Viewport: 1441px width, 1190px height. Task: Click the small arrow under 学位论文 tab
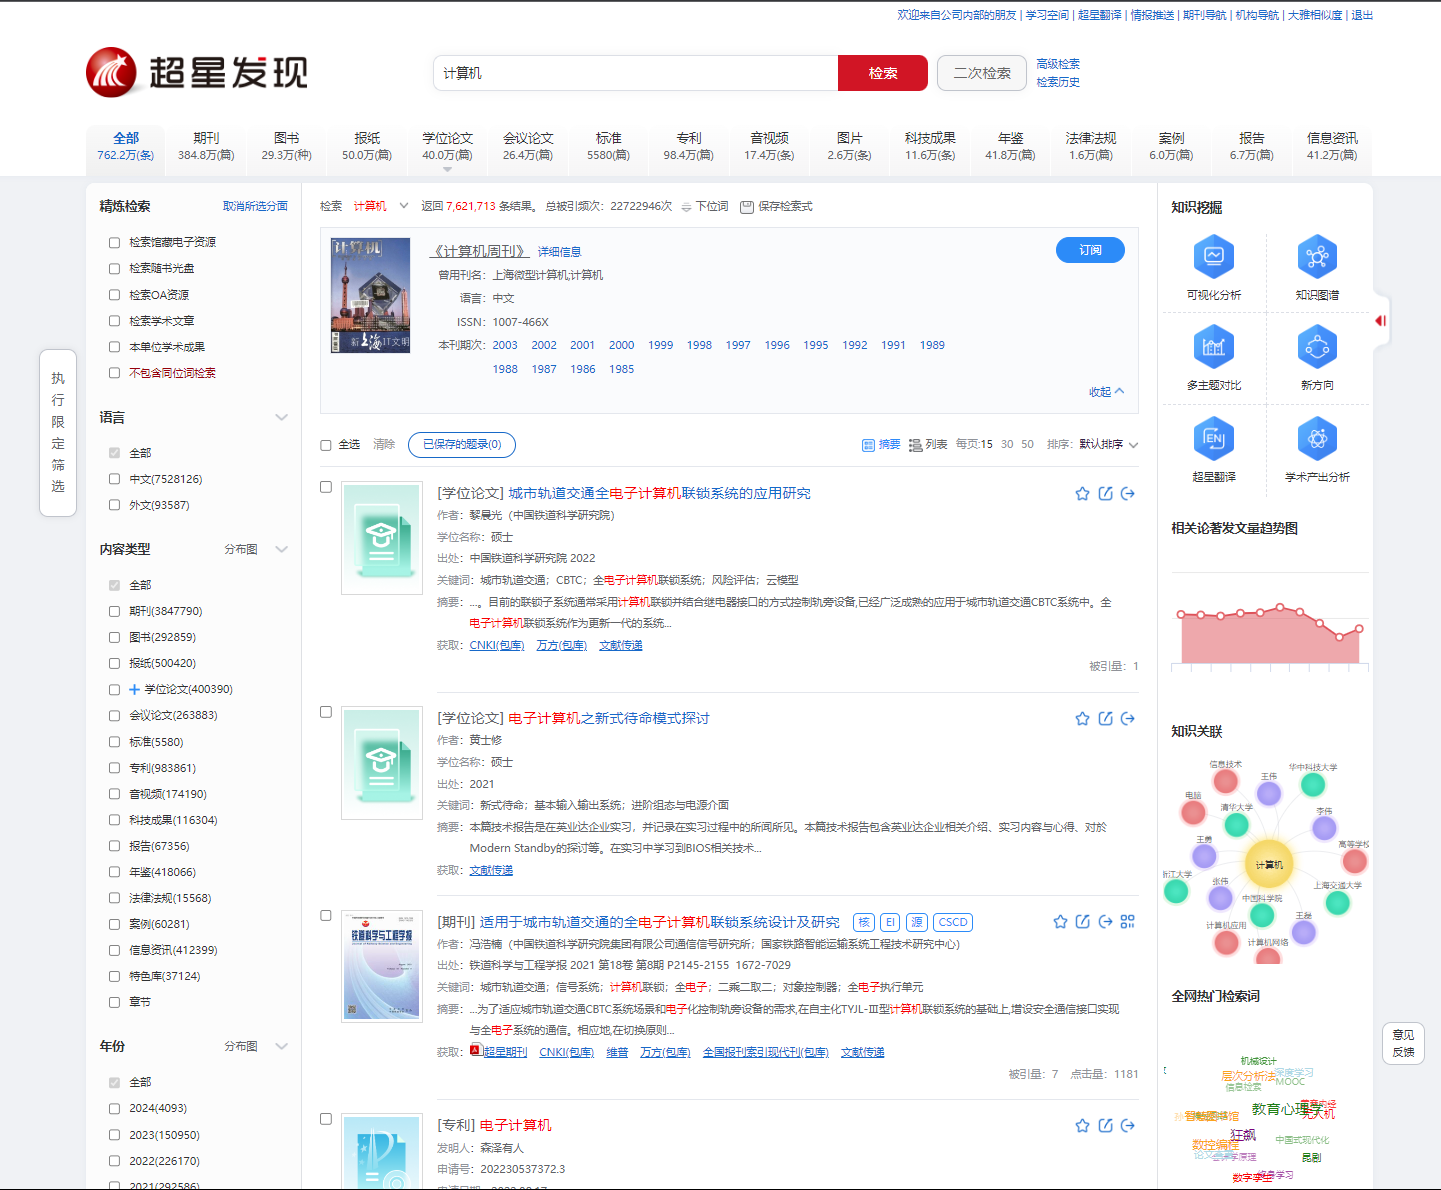coord(447,169)
